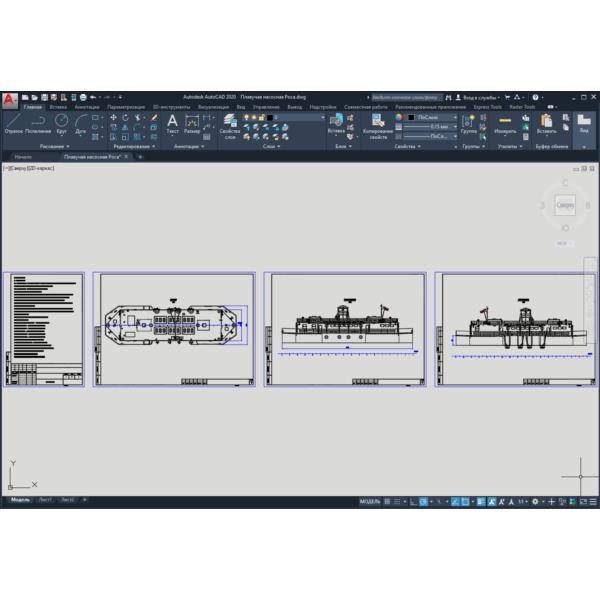Toggle ortho mode in status bar
Screen dimensions: 600x600
pos(413,502)
